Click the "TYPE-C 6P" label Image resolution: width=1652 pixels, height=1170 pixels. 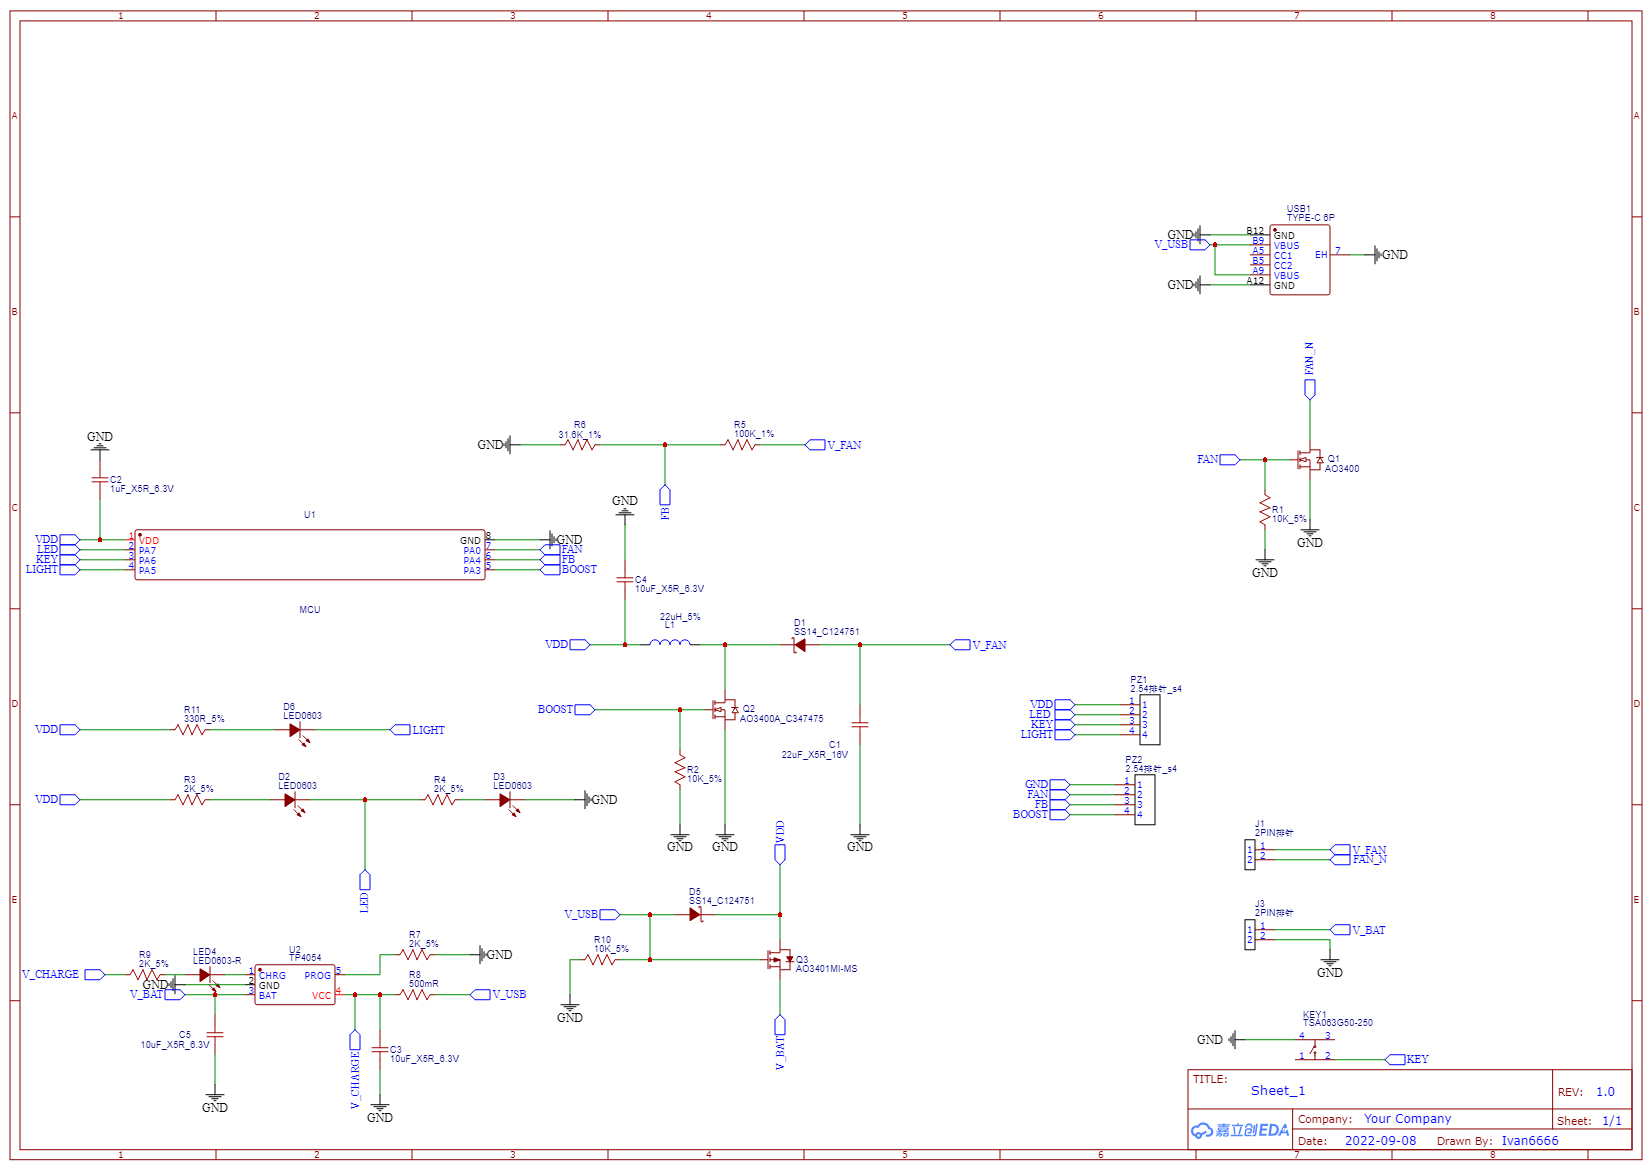tap(1310, 218)
